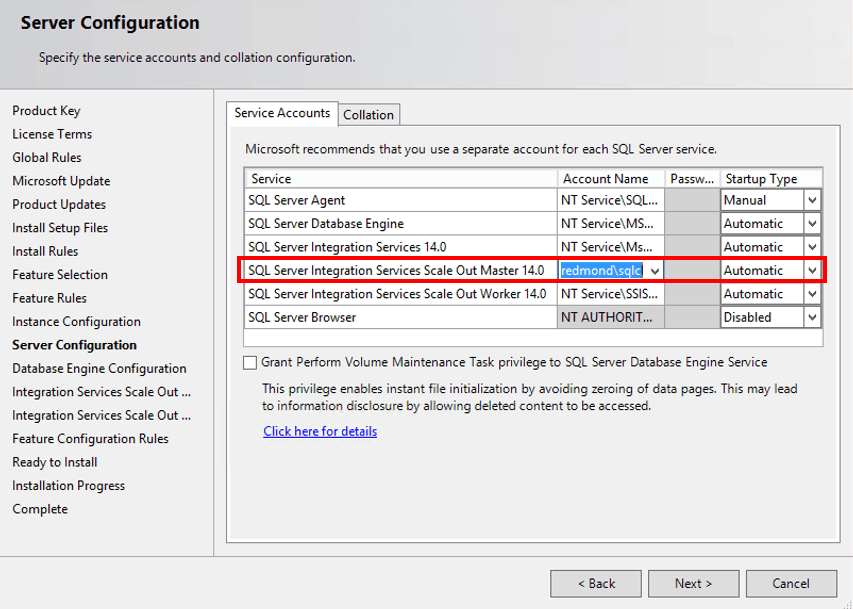Open Startup Type dropdown for SQL Server Database Engine
This screenshot has height=609, width=853.
[812, 224]
